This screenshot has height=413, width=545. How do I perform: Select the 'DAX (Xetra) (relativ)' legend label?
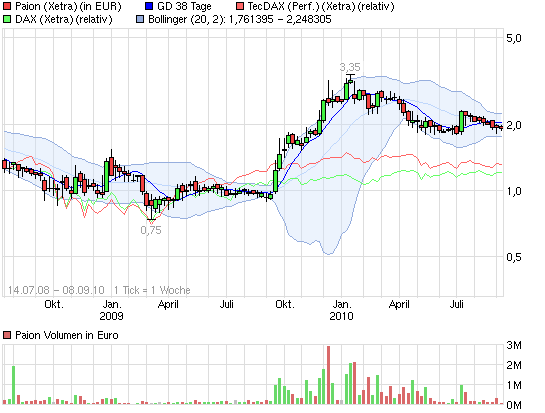coord(64,19)
